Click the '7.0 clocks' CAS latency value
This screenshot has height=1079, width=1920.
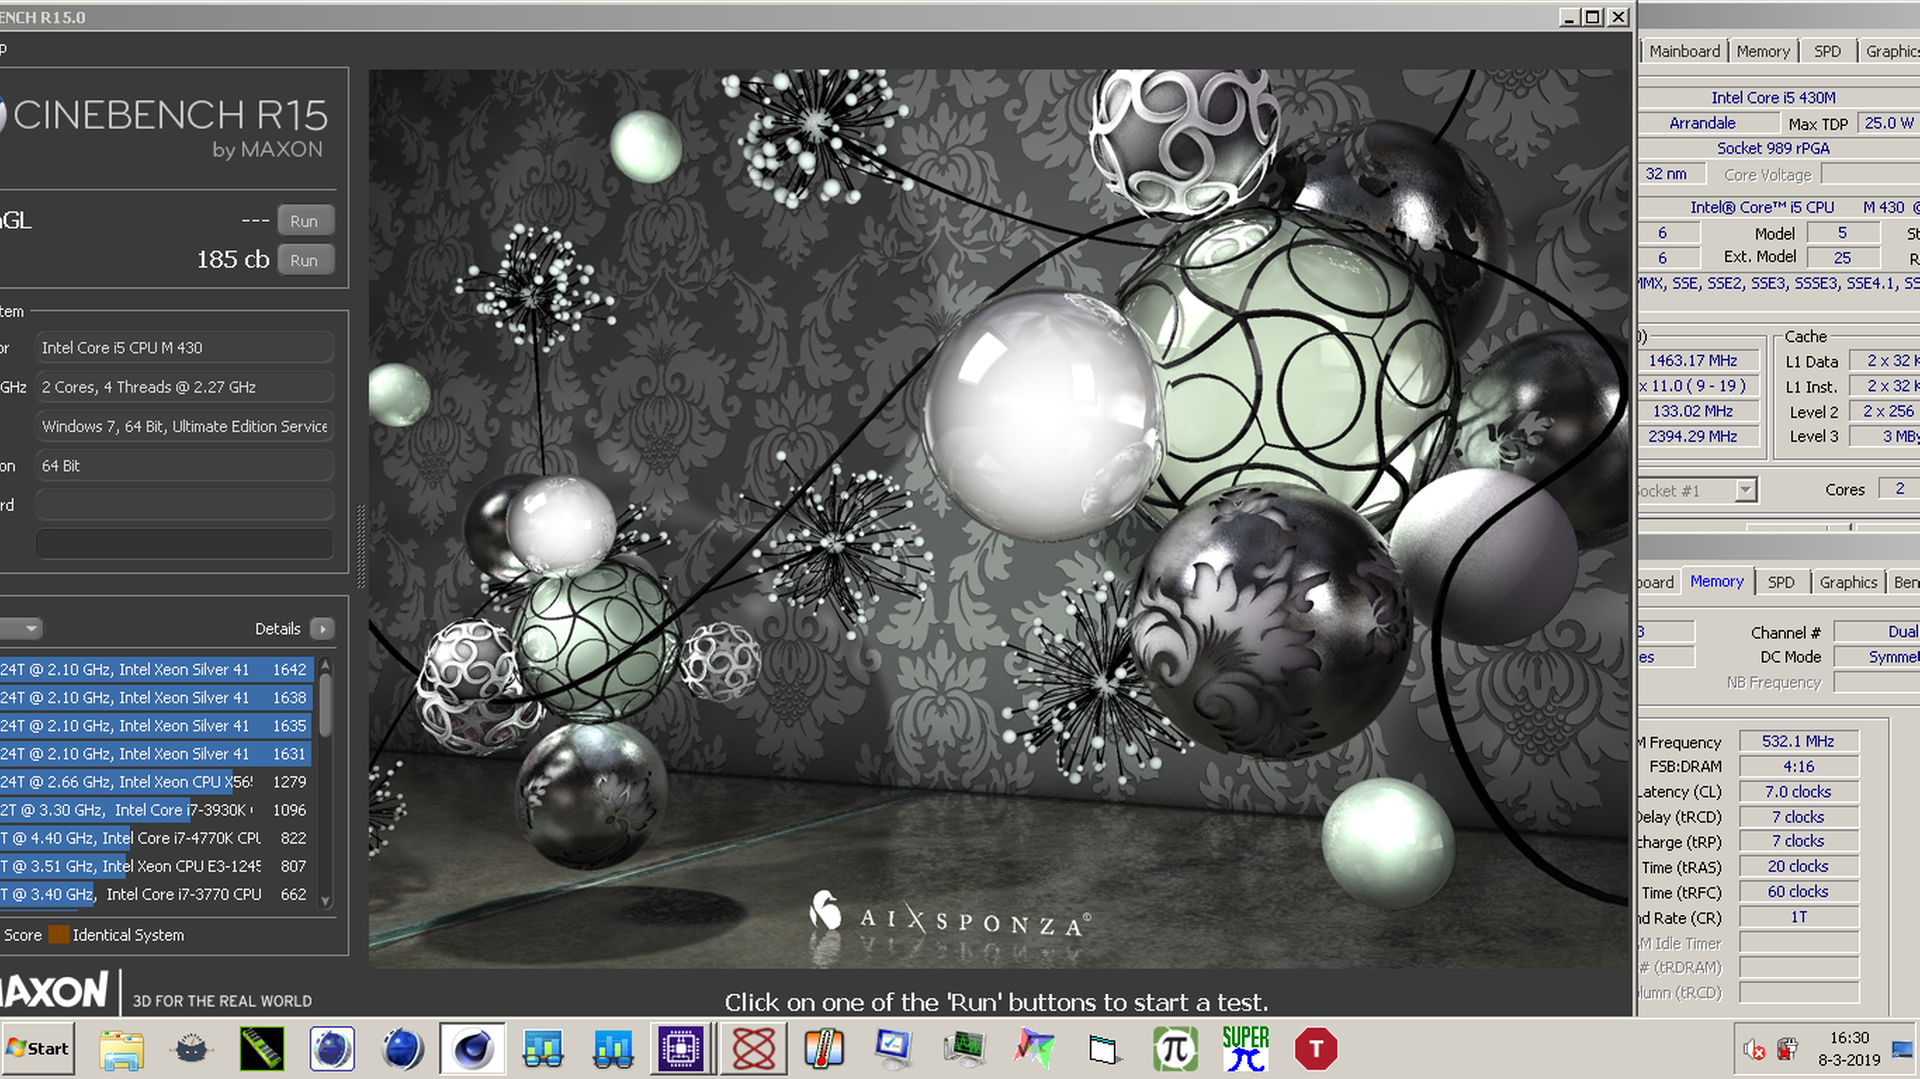(x=1798, y=792)
